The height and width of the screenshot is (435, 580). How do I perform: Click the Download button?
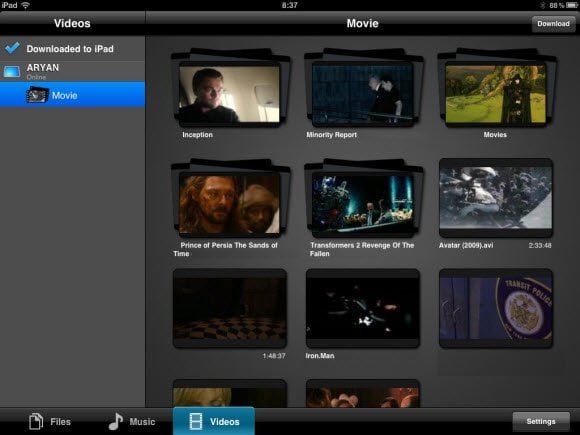(x=553, y=24)
